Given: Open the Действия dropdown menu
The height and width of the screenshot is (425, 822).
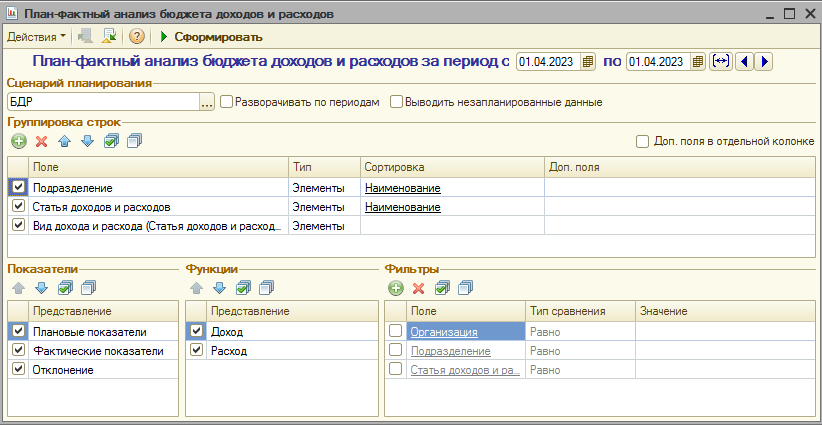Looking at the screenshot, I should point(36,37).
